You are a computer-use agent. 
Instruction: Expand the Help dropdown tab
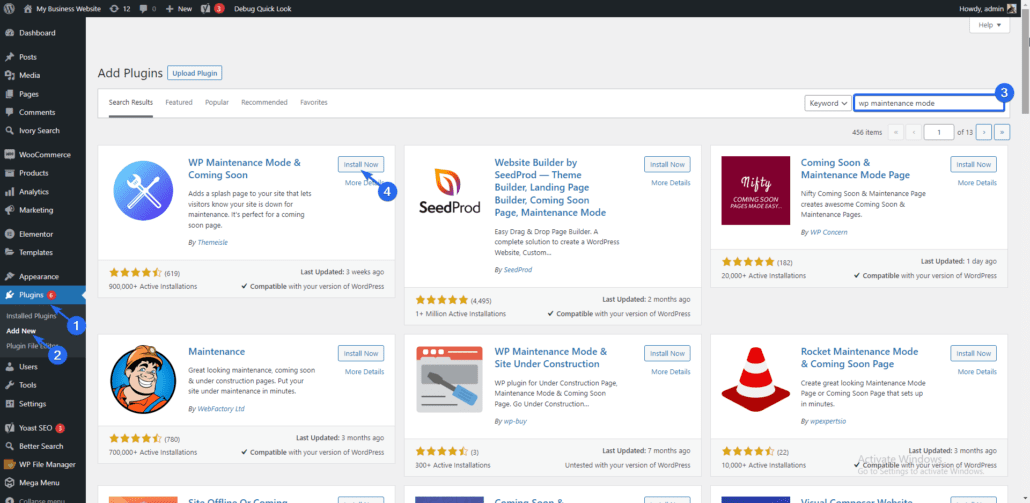point(989,25)
